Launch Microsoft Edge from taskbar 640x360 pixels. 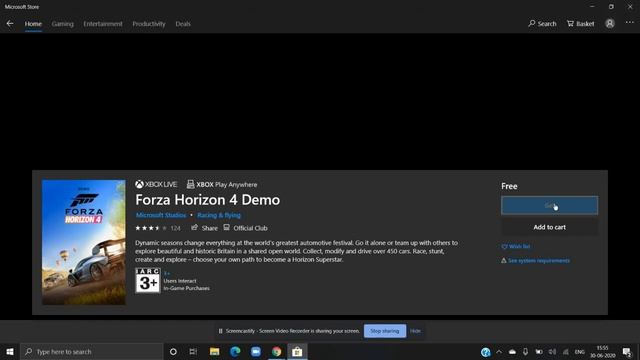click(x=235, y=351)
